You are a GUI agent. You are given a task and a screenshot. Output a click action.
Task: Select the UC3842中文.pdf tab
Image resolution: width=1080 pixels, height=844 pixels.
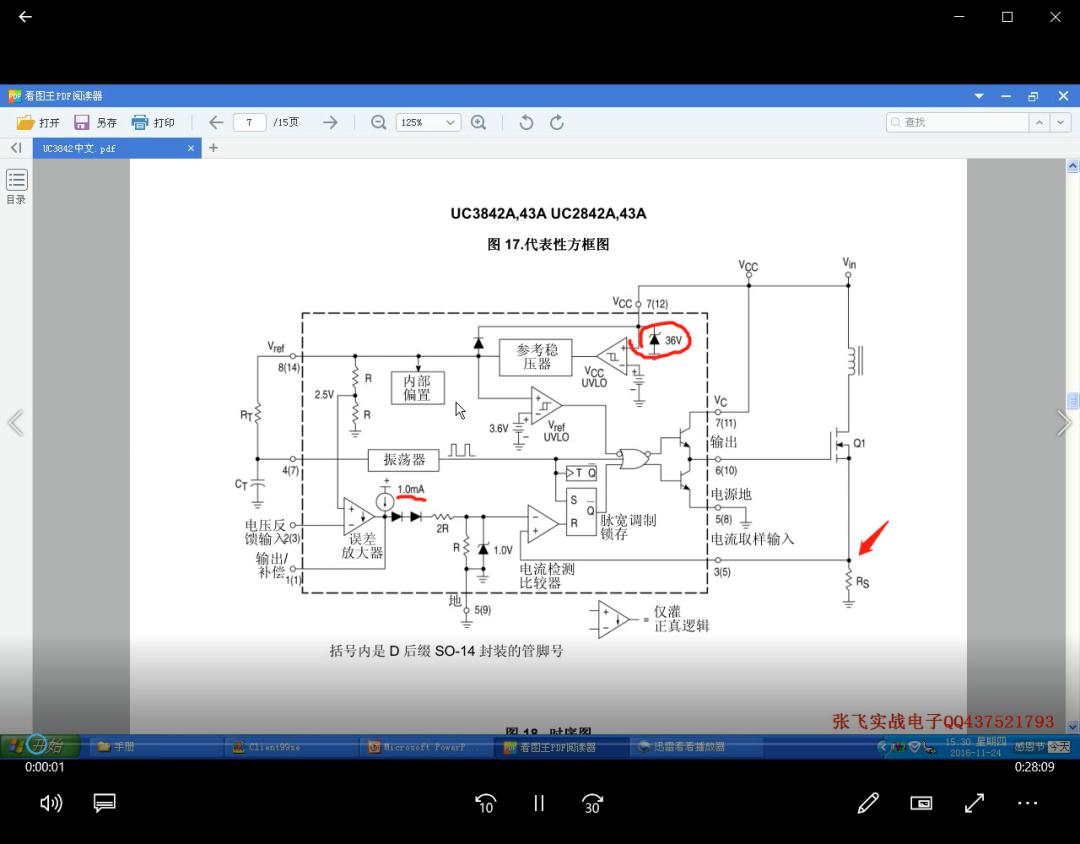click(x=110, y=148)
